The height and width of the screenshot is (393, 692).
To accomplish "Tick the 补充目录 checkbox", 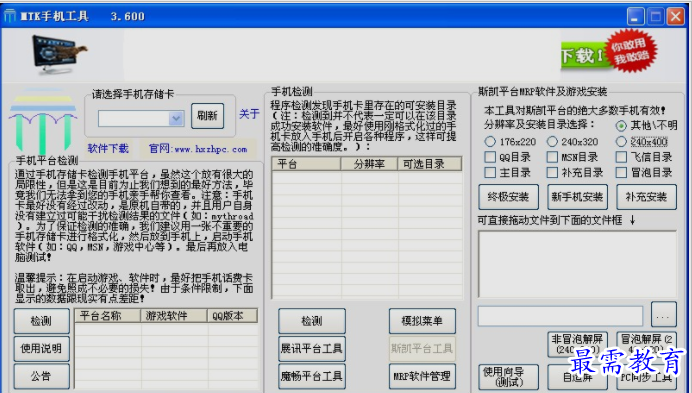I will [552, 173].
